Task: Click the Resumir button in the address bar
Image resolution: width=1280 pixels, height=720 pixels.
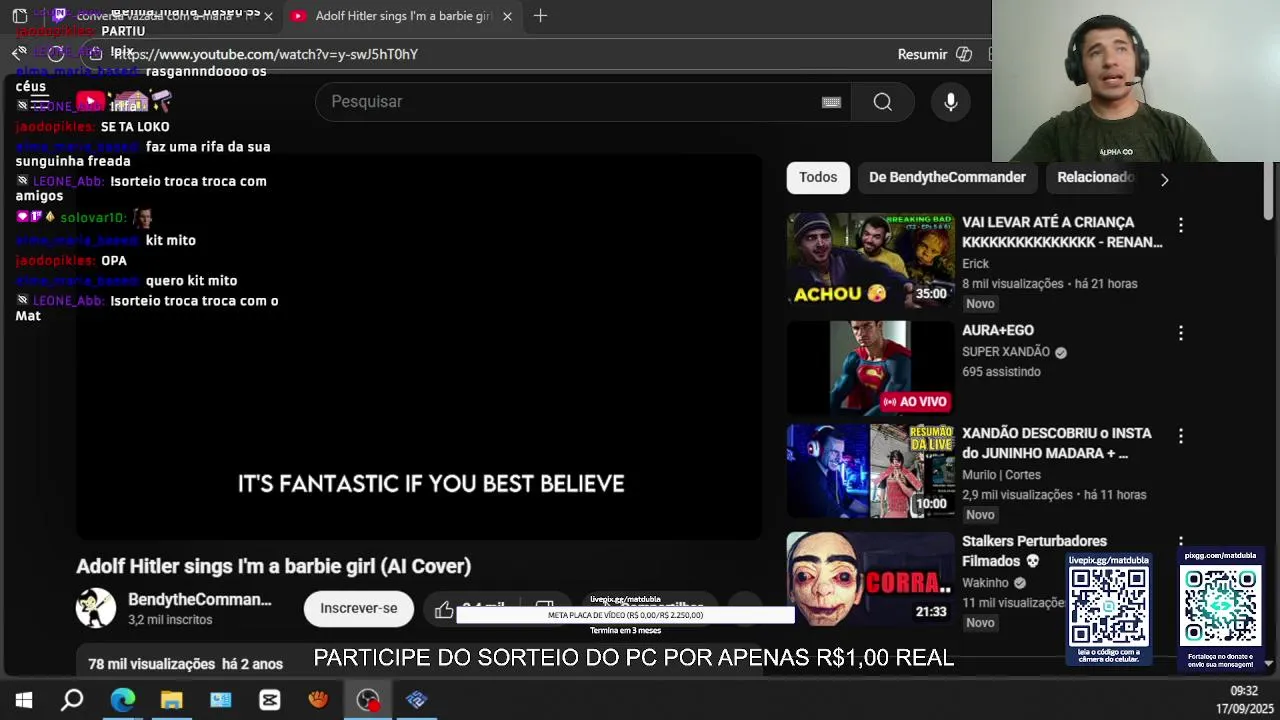Action: 922,54
